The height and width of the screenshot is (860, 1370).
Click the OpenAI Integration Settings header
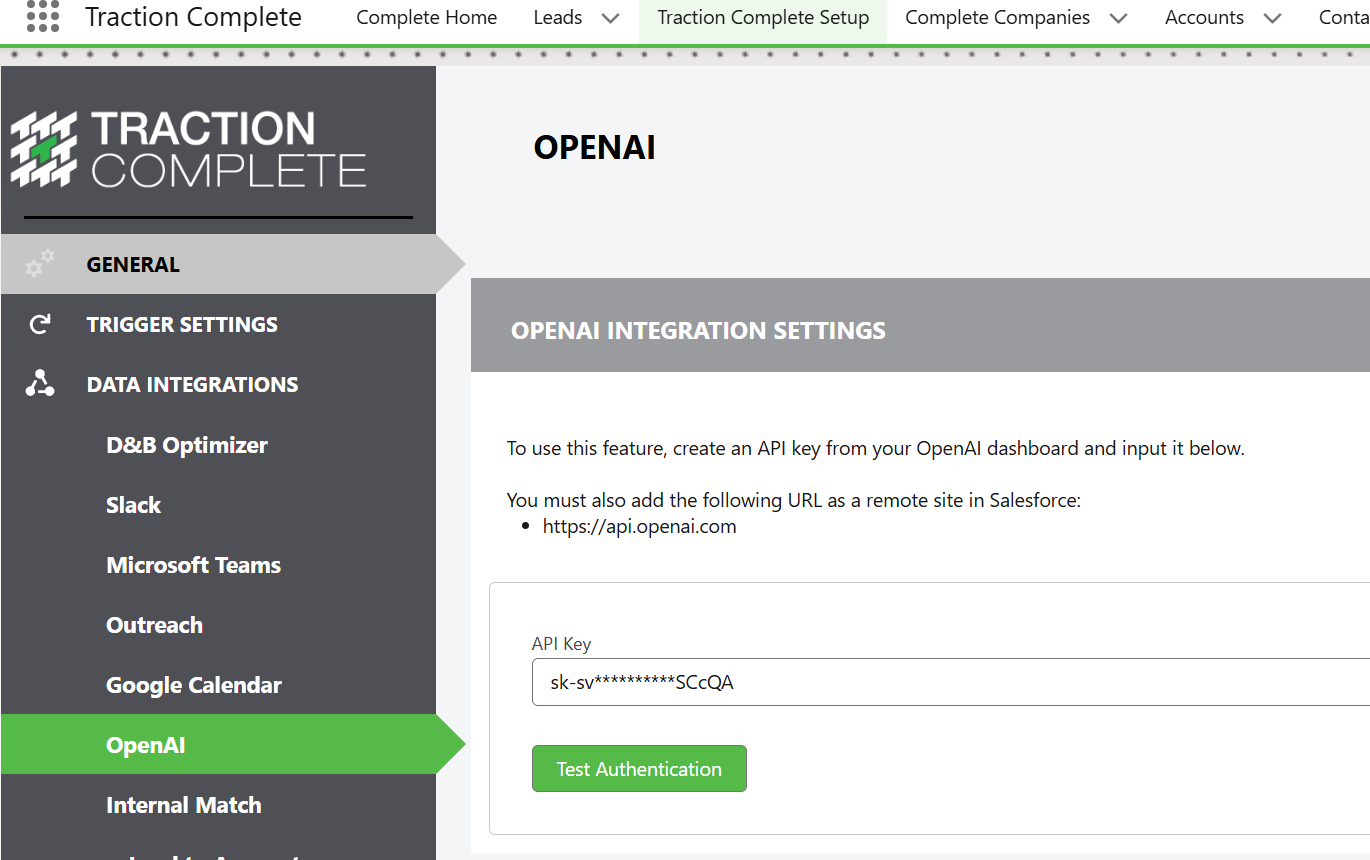click(x=698, y=330)
